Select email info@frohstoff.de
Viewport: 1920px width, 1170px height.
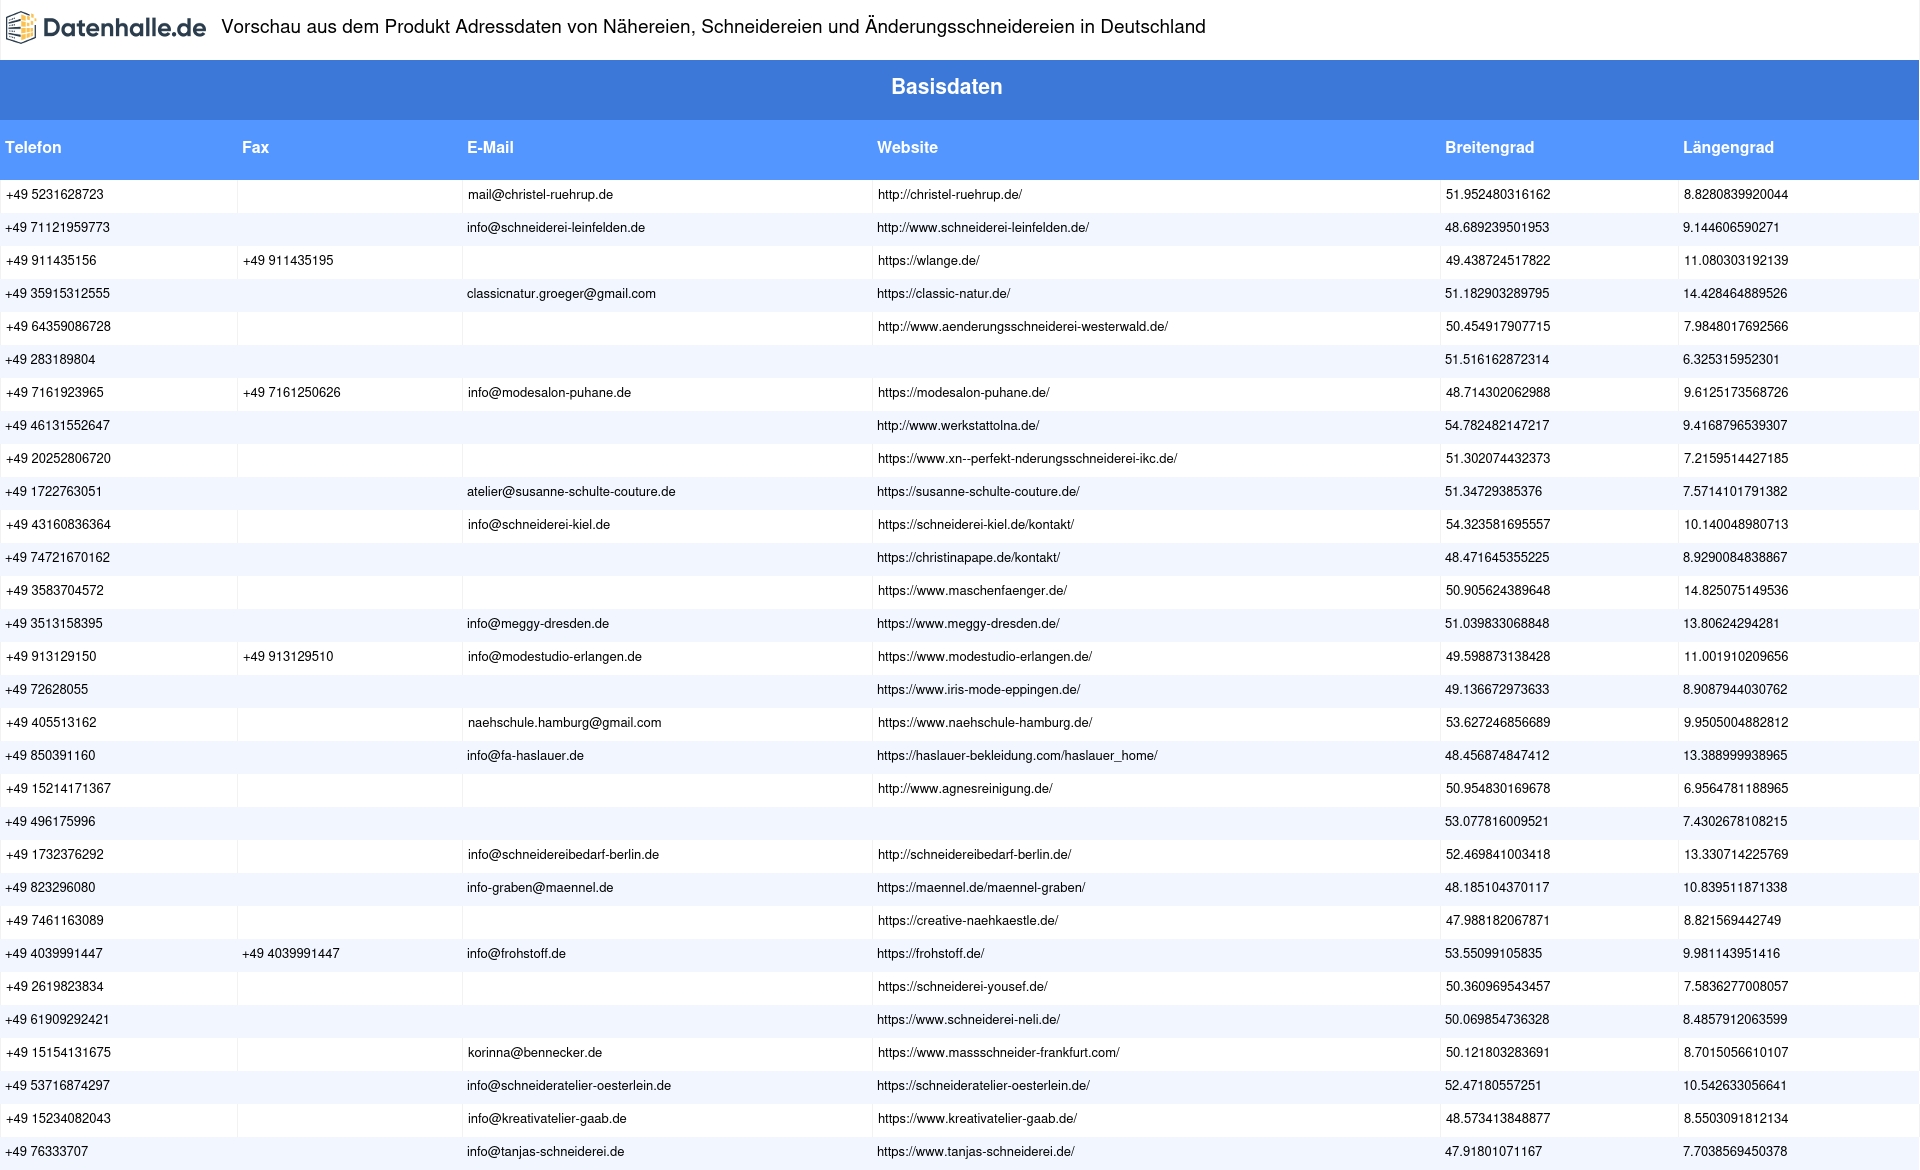(x=516, y=954)
